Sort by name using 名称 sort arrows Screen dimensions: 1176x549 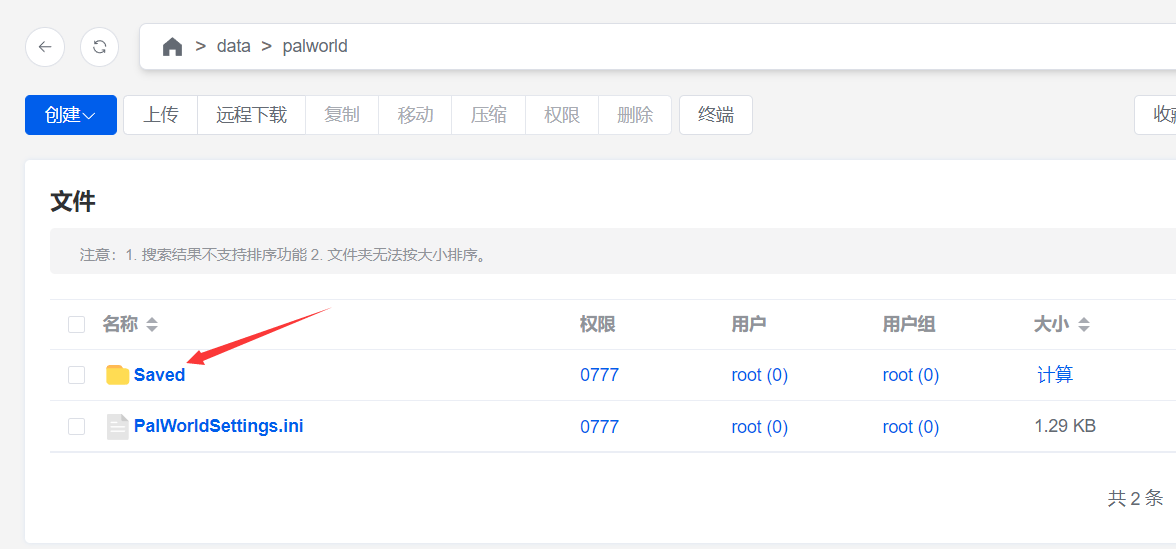(152, 325)
